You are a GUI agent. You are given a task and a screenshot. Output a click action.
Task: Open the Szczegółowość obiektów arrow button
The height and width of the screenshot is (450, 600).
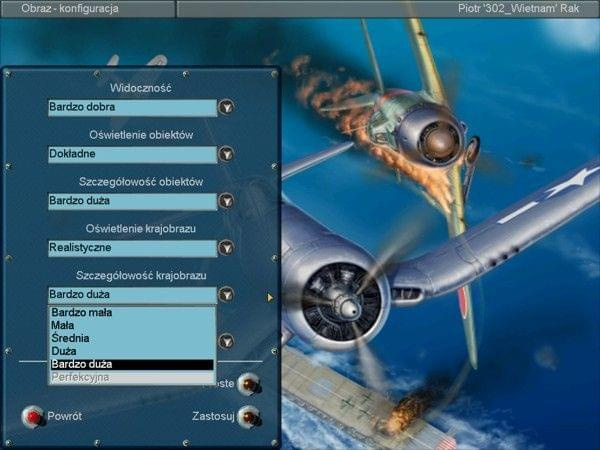click(226, 201)
